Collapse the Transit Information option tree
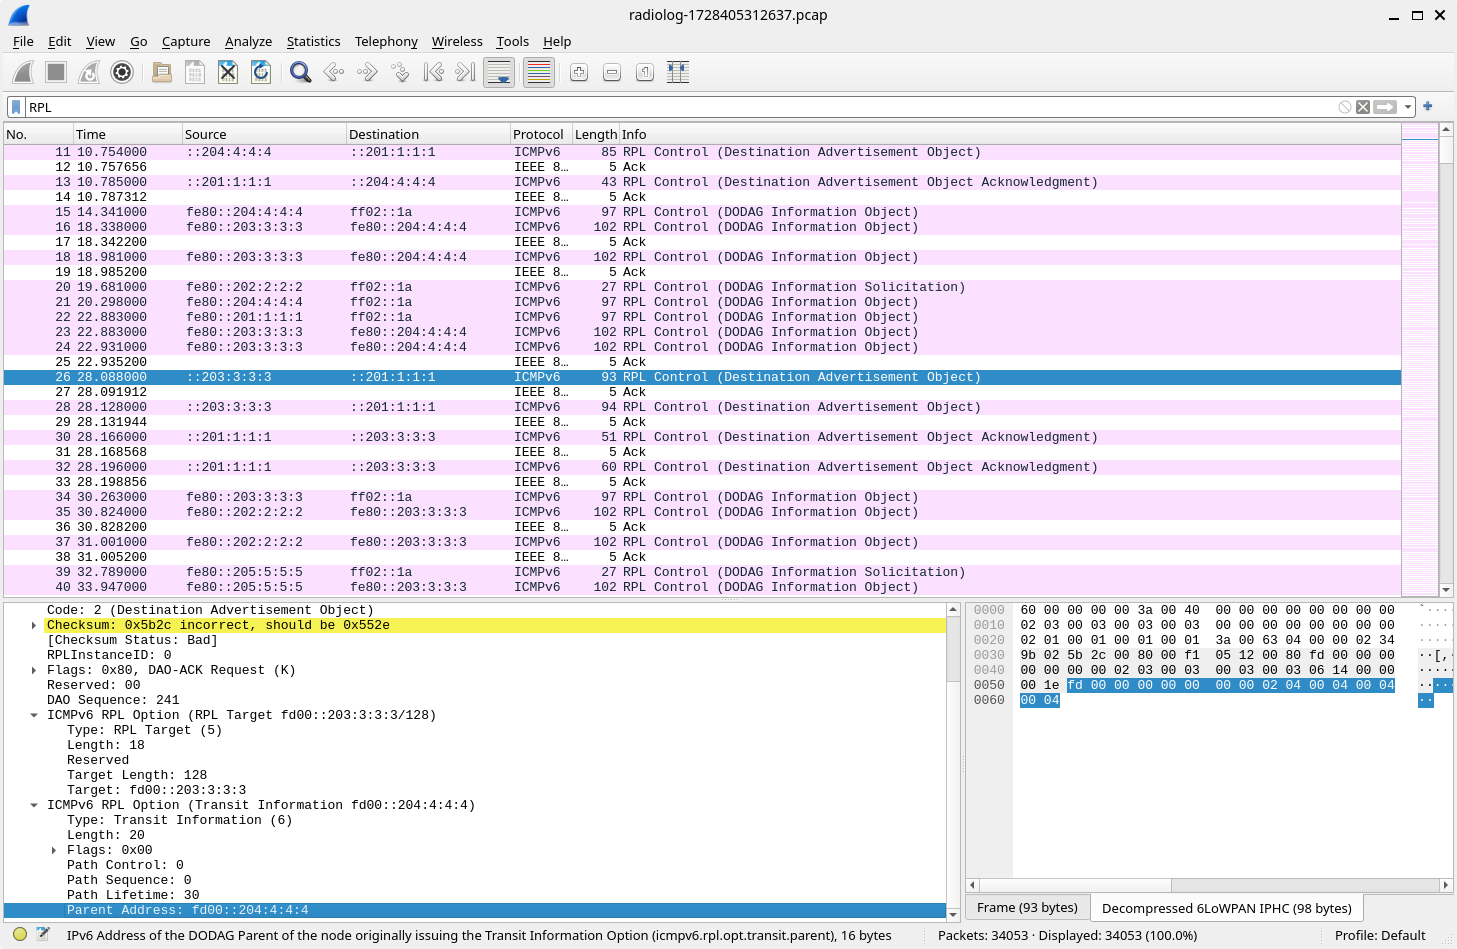This screenshot has width=1457, height=949. [x=34, y=805]
